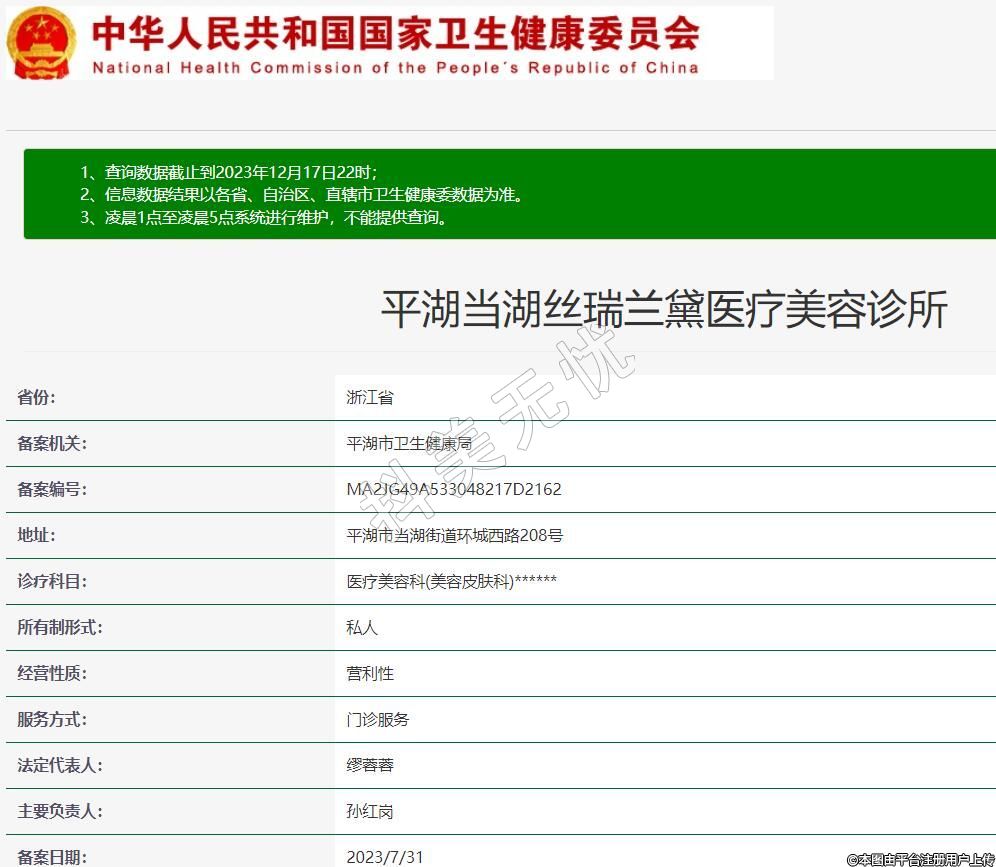Click the main responsible person 孙红岗
Screen dimensions: 996x867
pyautogui.click(x=370, y=811)
